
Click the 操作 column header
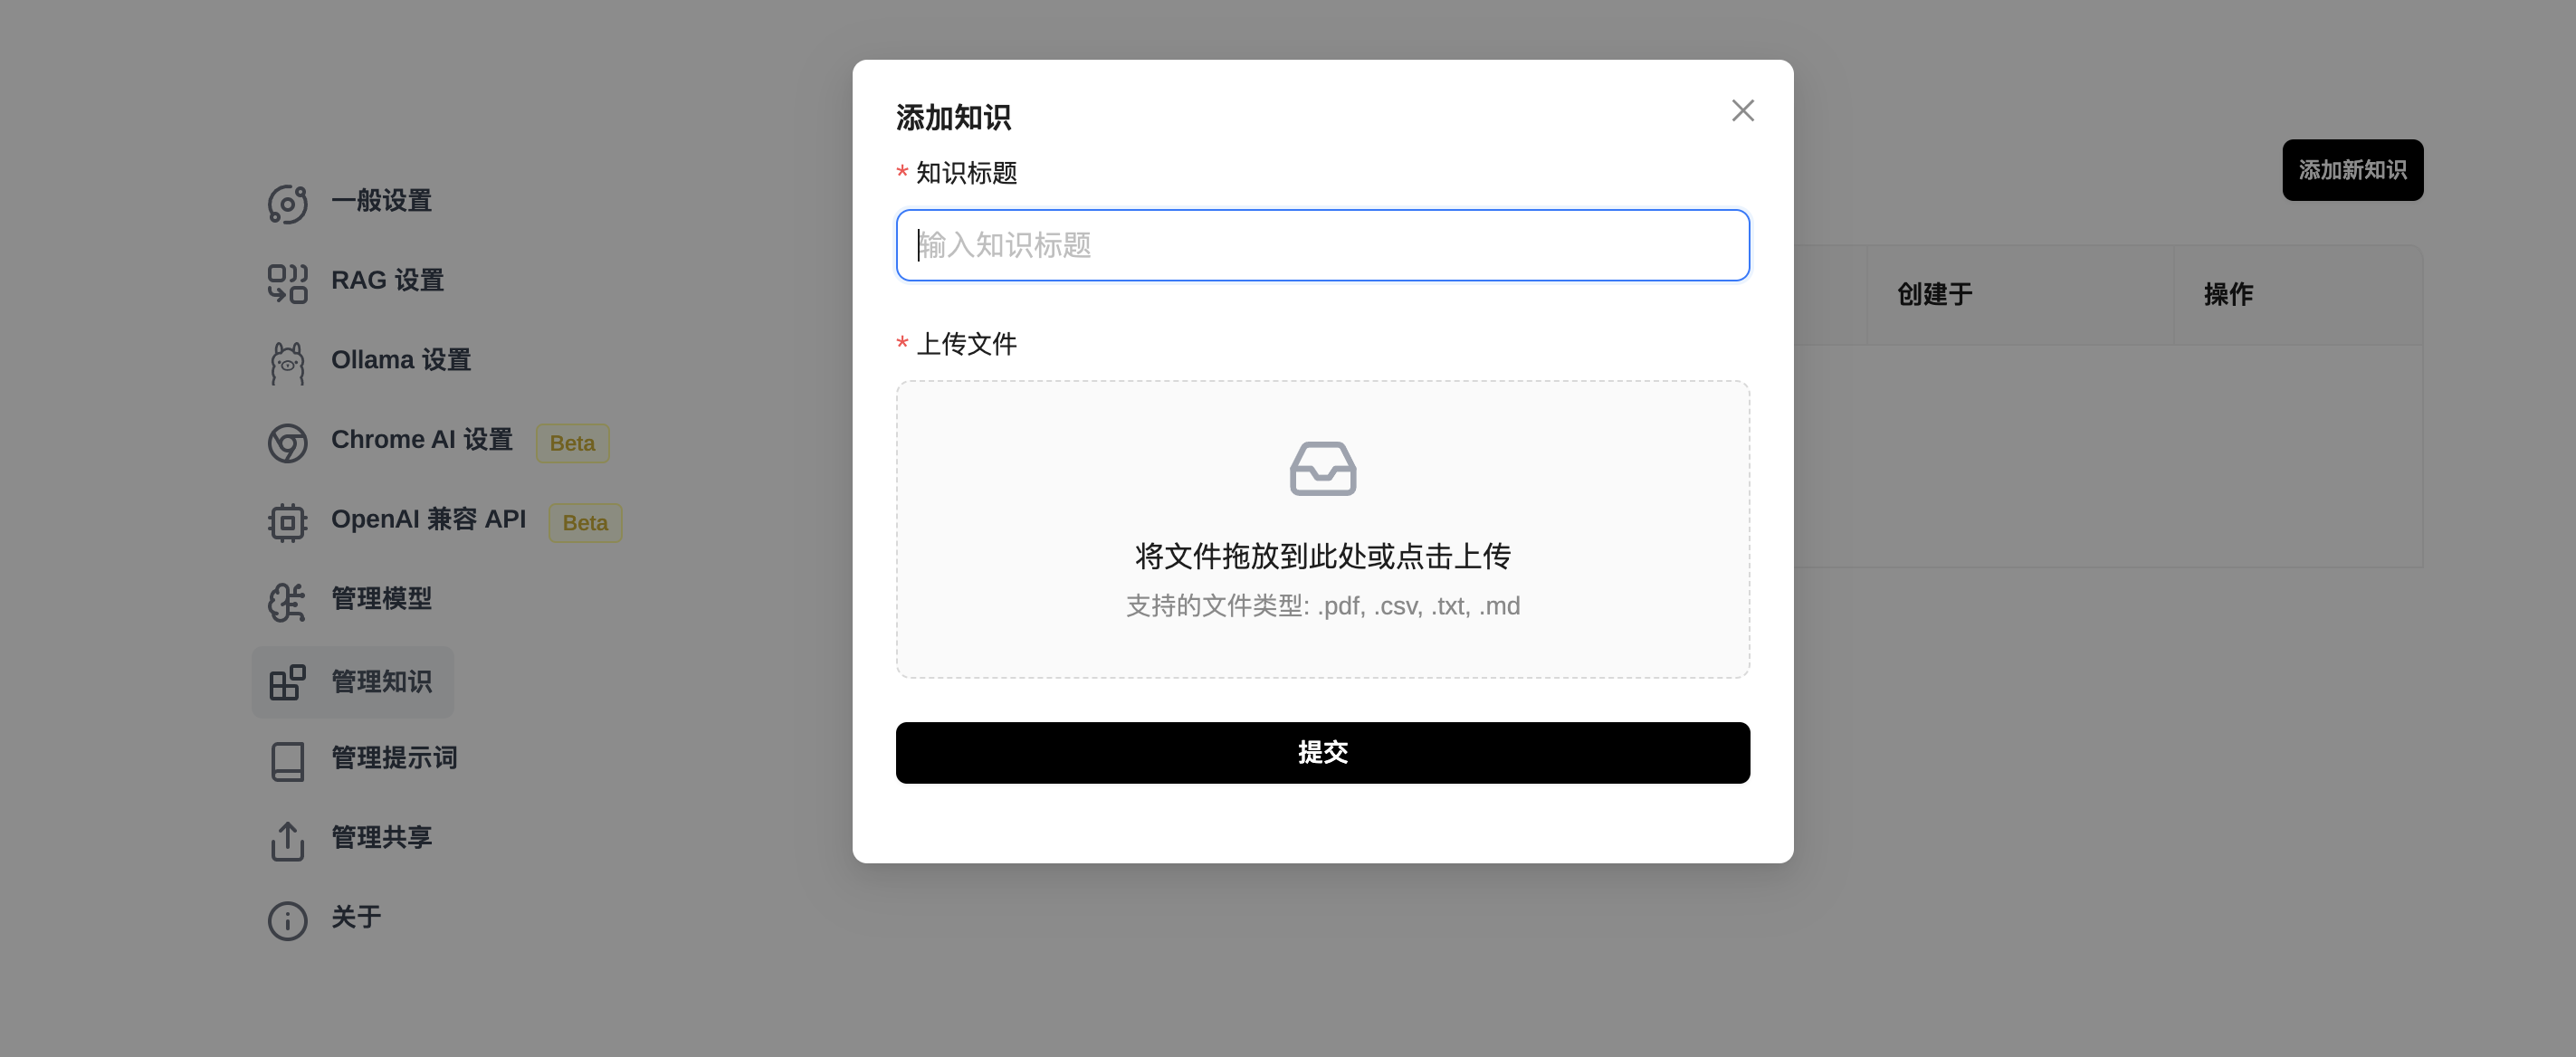click(2228, 295)
